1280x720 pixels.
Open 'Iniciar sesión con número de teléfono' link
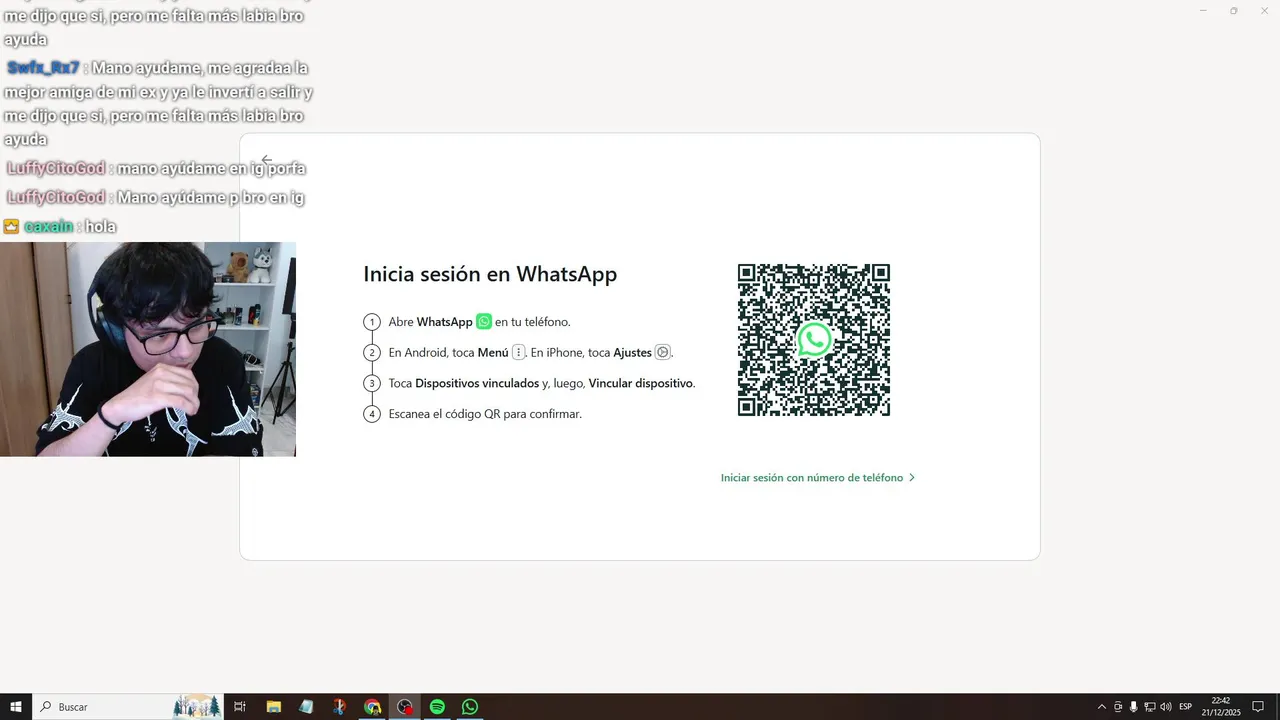pyautogui.click(x=818, y=478)
